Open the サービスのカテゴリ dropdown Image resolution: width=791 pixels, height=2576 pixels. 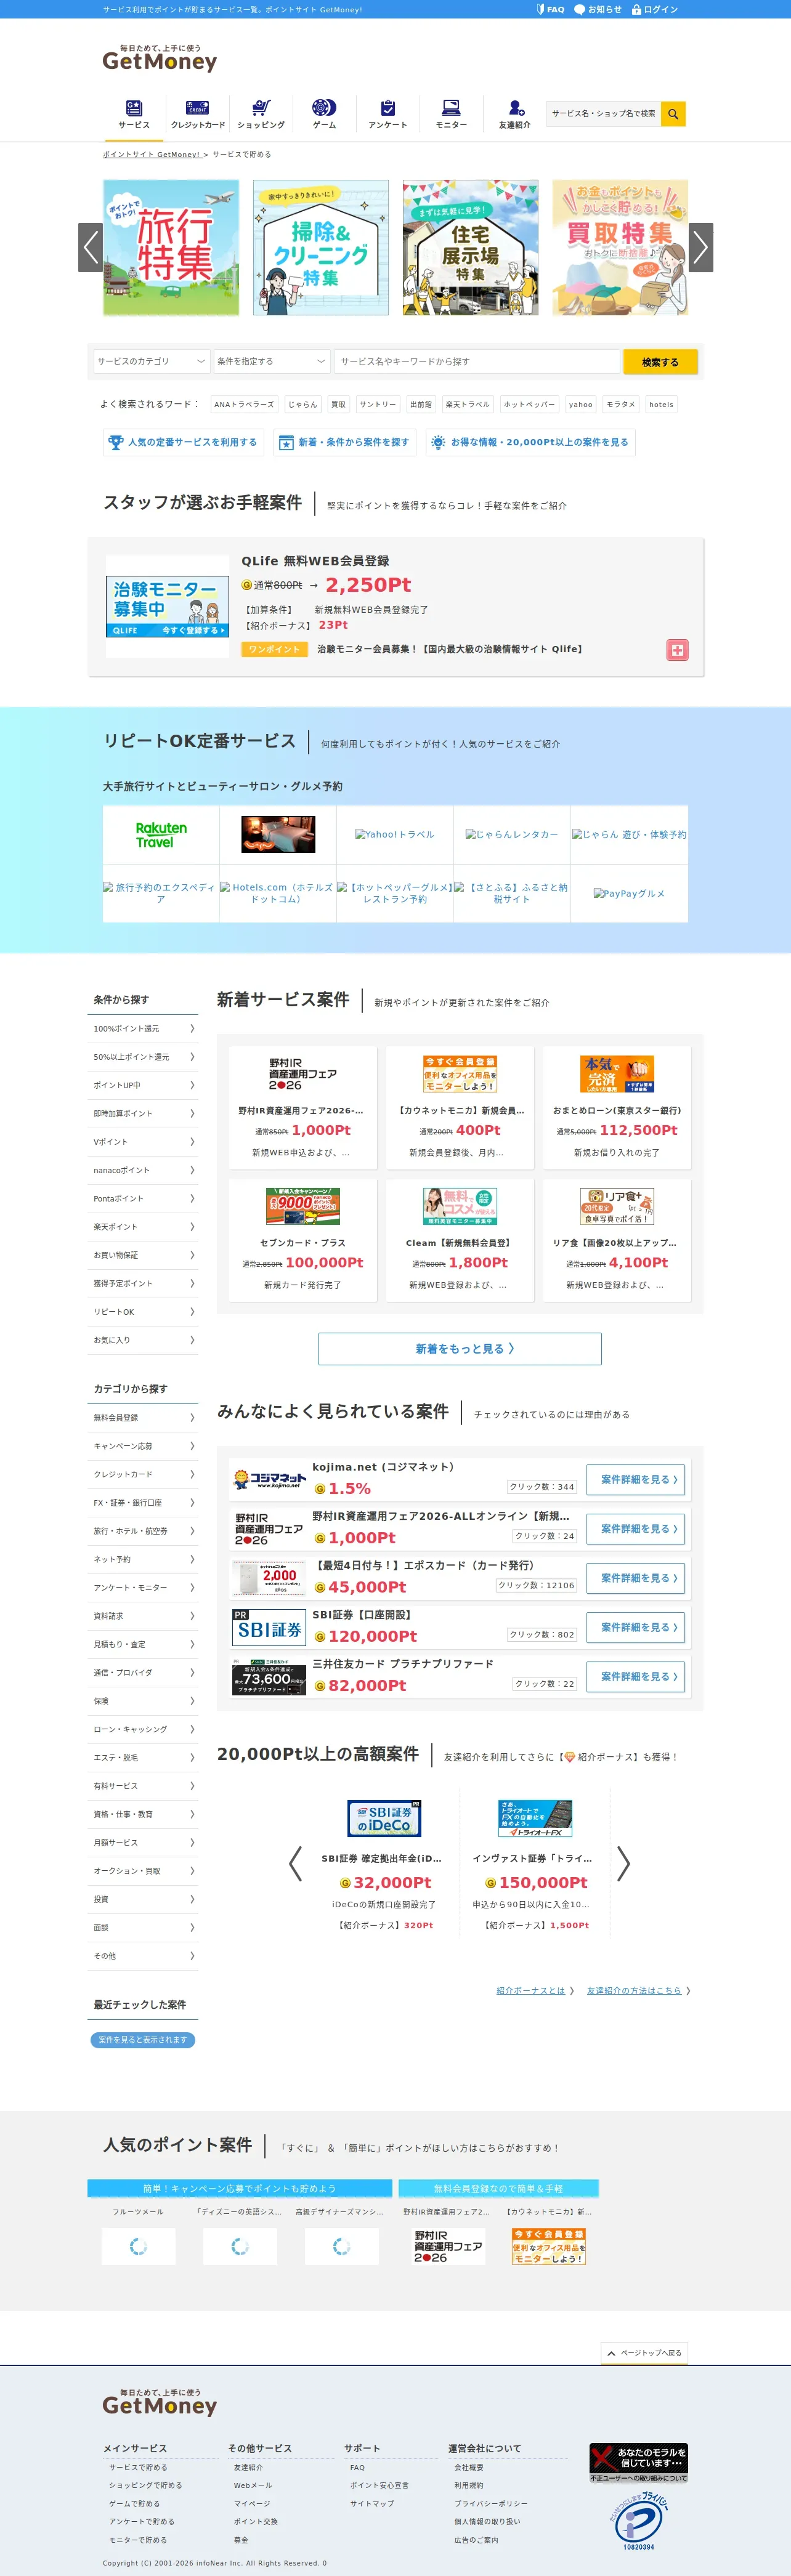(x=152, y=362)
